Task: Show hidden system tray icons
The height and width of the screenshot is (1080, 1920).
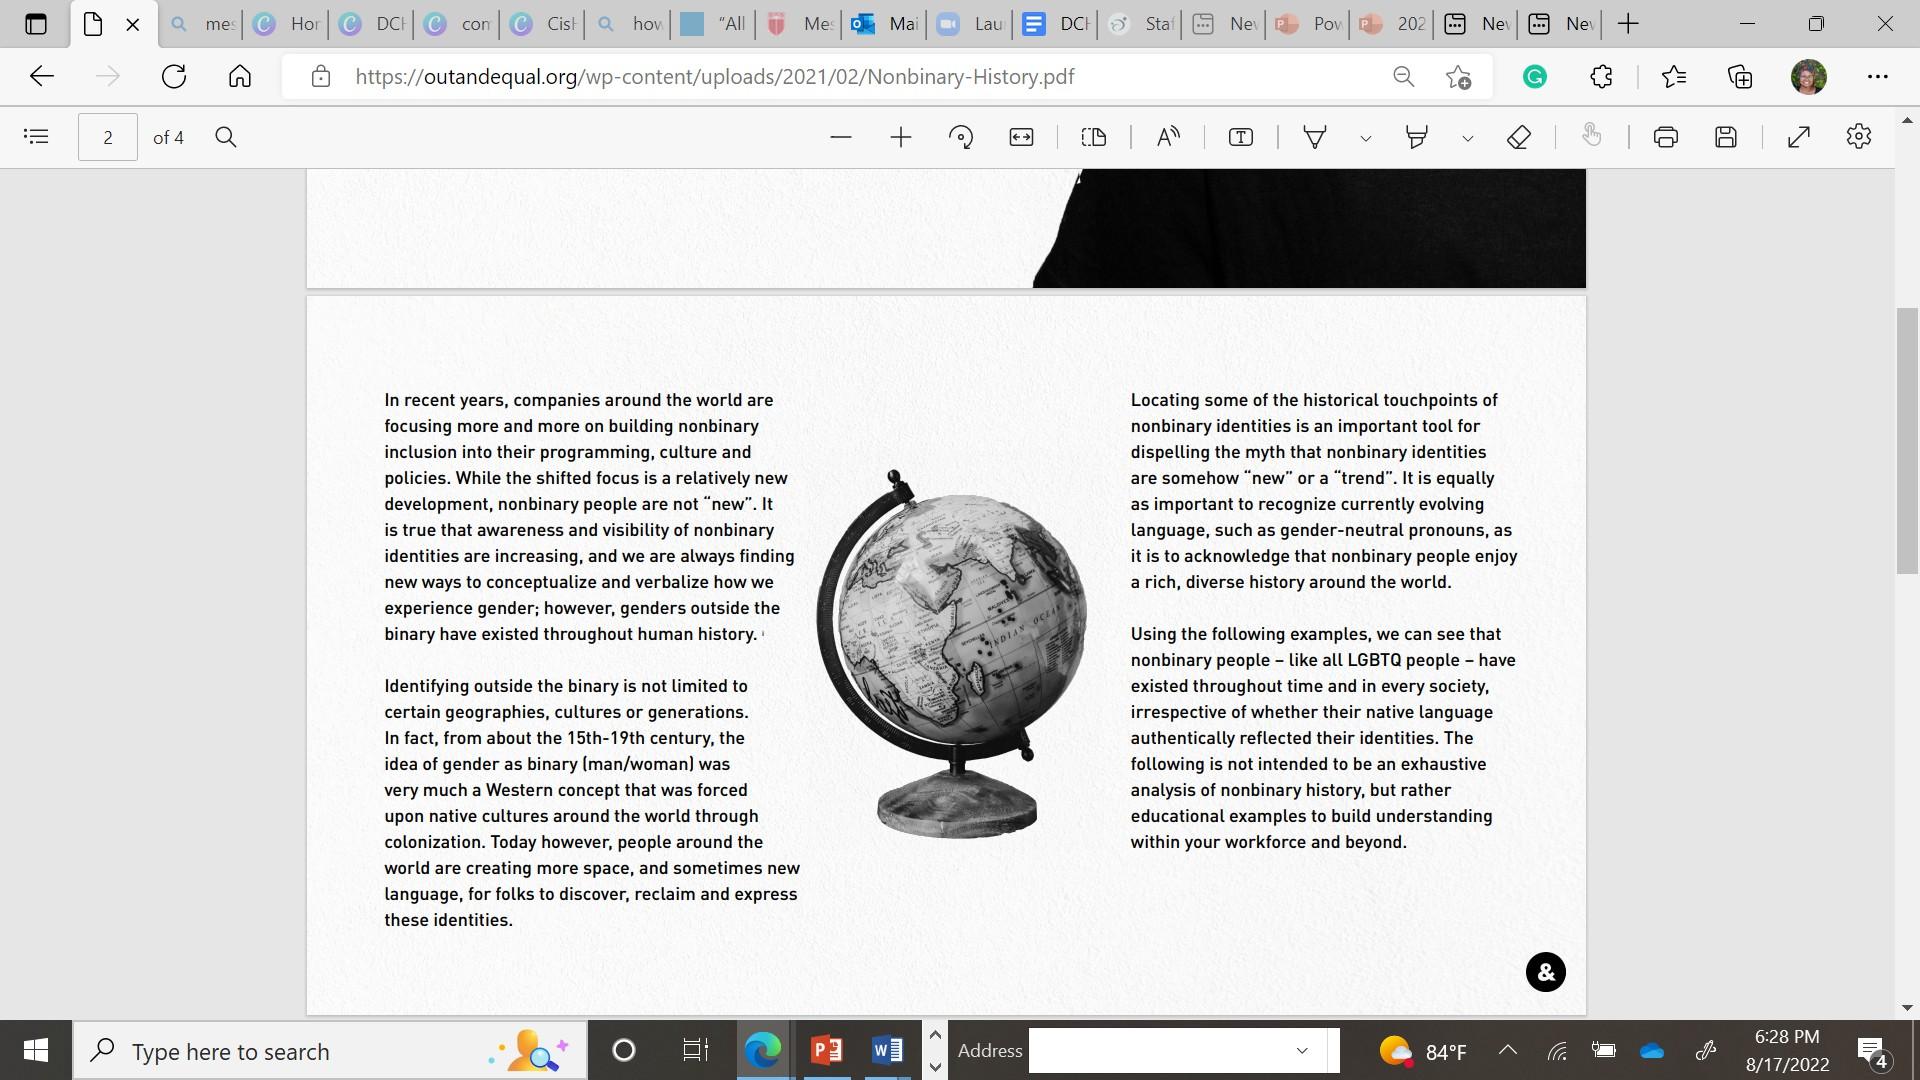Action: tap(1508, 1050)
